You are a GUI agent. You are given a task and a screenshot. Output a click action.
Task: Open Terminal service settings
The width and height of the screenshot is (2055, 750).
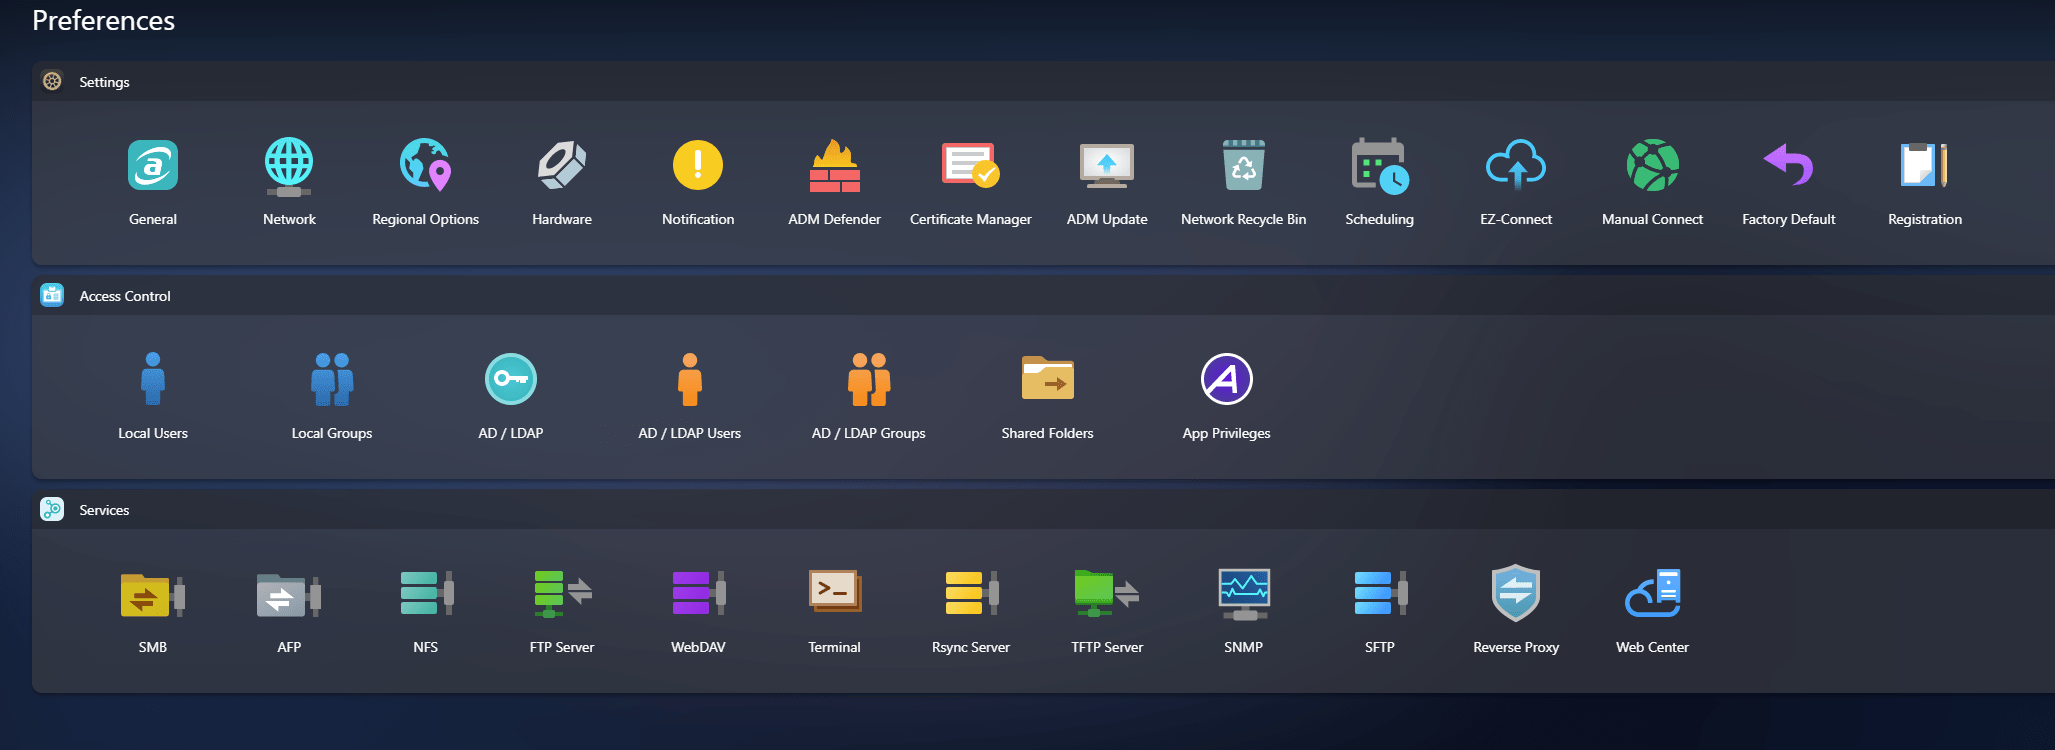tap(835, 592)
